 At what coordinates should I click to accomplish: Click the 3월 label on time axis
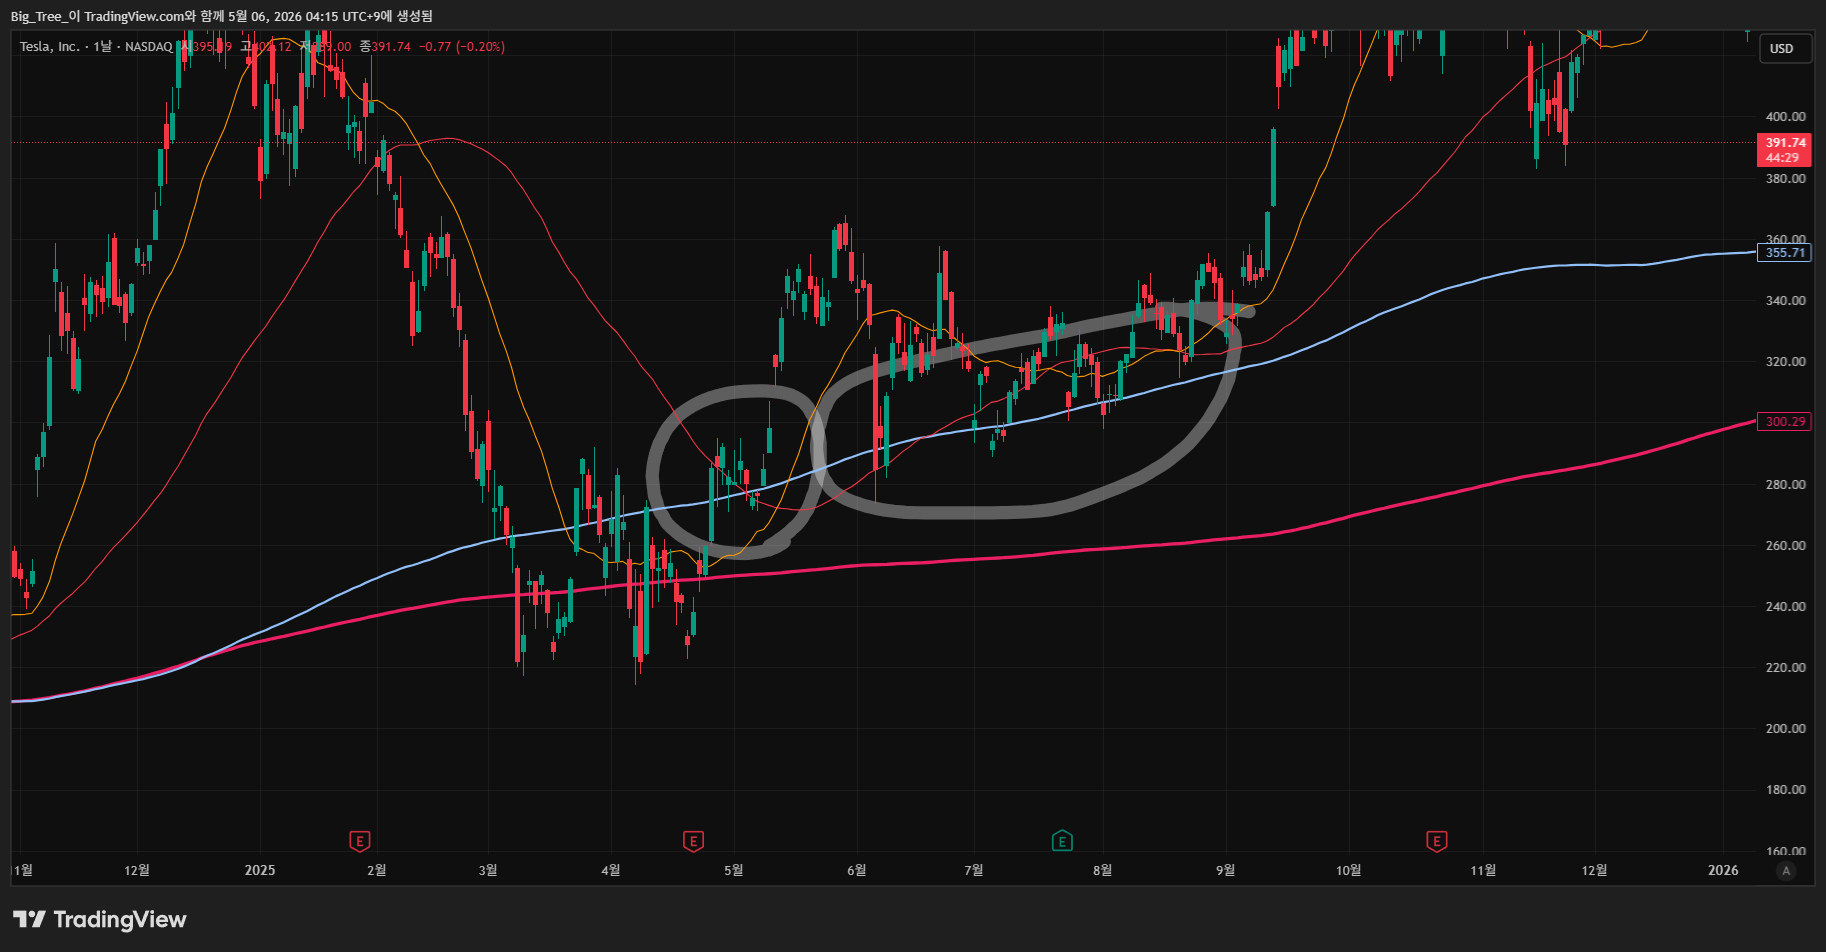(x=488, y=870)
